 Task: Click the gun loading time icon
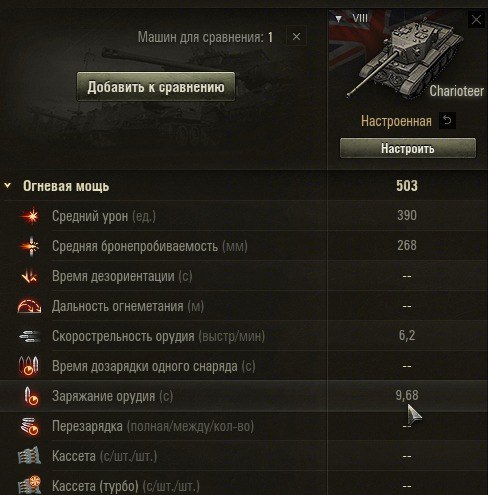coord(31,396)
